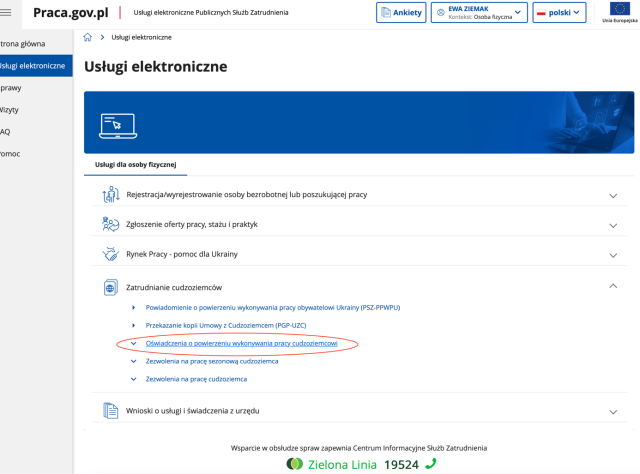Screen dimensions: 640x474
Task: Open the Ewa Ziemak user account dropdown
Action: pyautogui.click(x=478, y=12)
